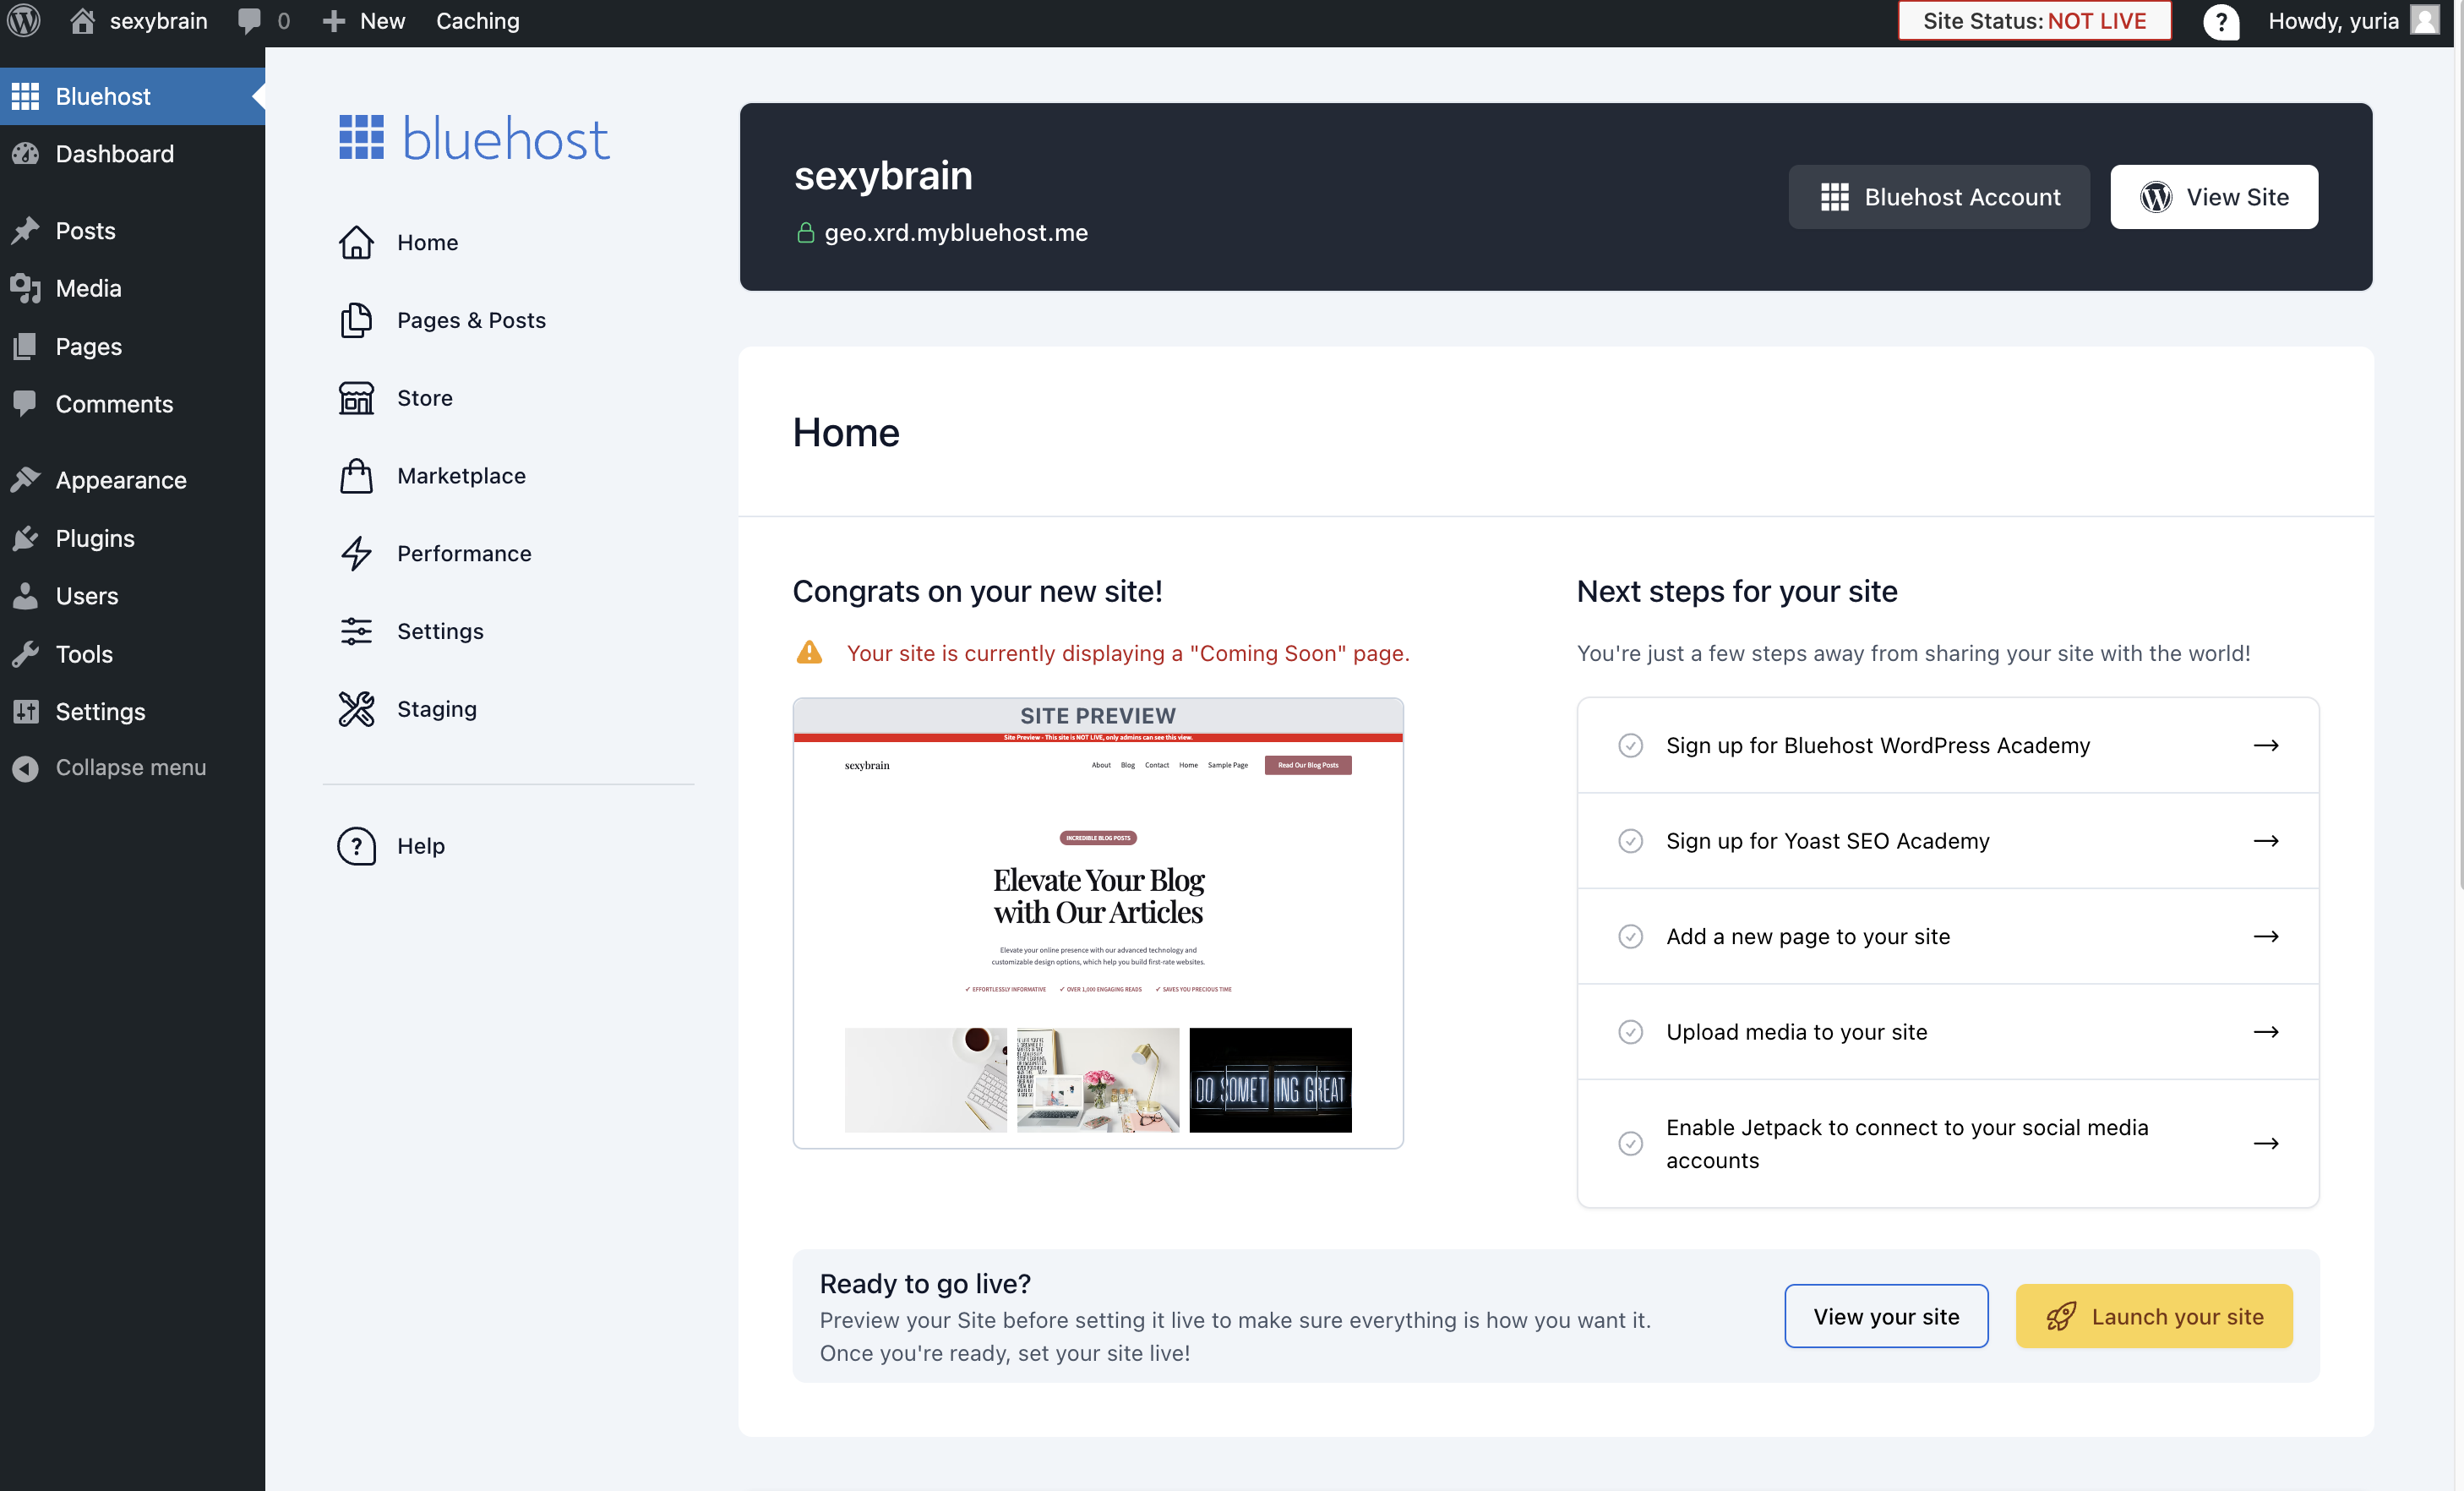The width and height of the screenshot is (2464, 1491).
Task: Click the Help circle icon in Bluehost nav
Action: [x=356, y=846]
